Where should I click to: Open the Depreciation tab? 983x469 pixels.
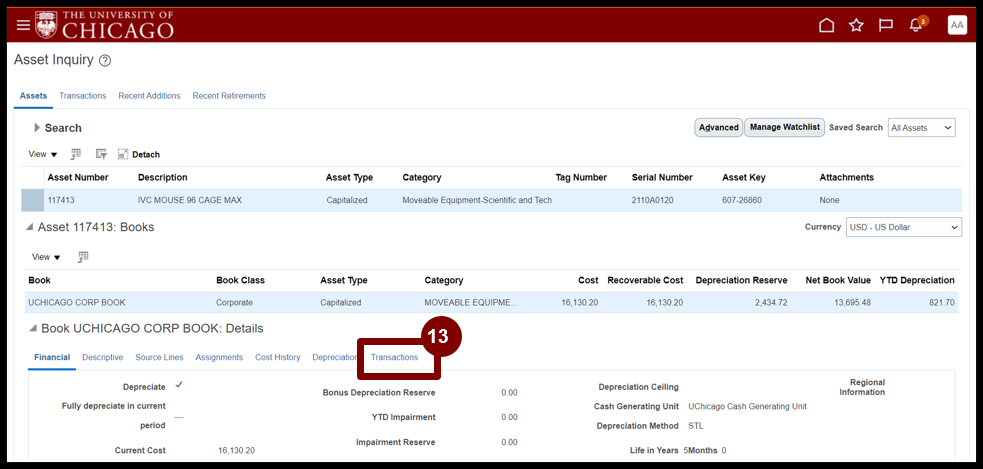(335, 357)
